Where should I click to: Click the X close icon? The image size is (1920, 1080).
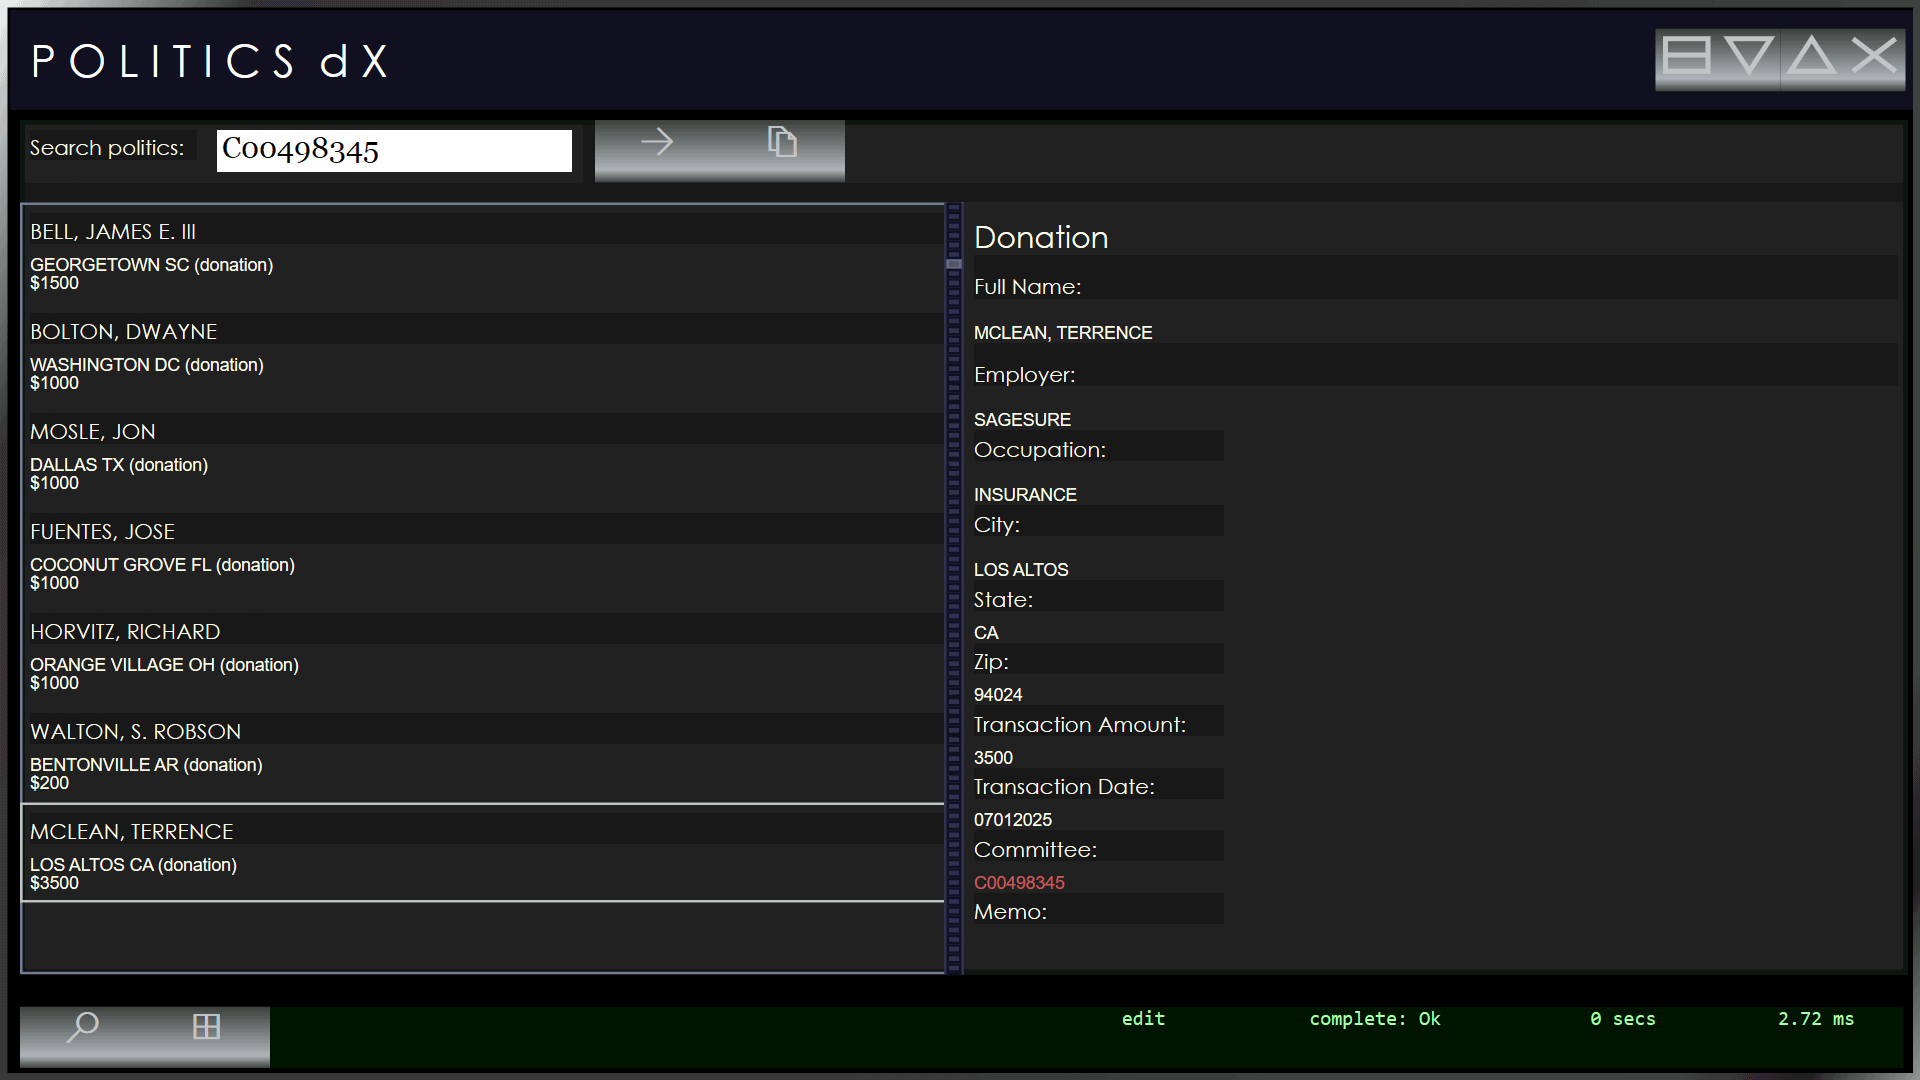point(1873,56)
